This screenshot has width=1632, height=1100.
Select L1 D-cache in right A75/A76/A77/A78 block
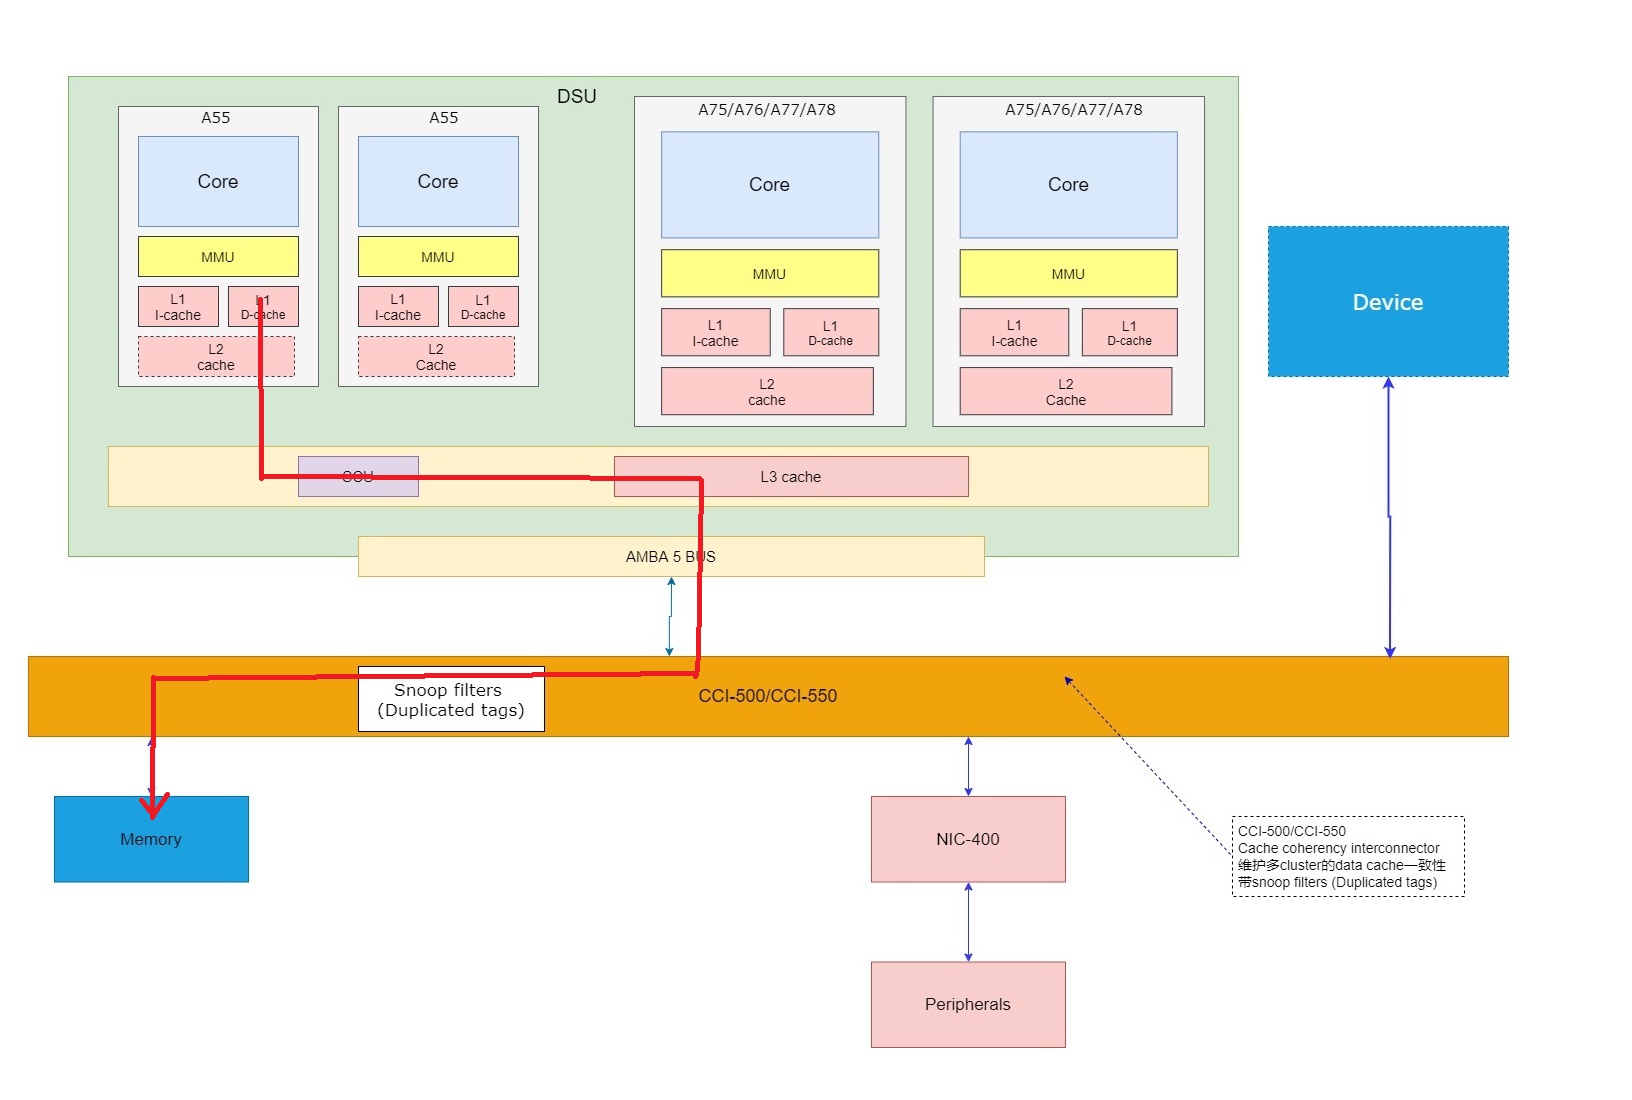click(1130, 333)
